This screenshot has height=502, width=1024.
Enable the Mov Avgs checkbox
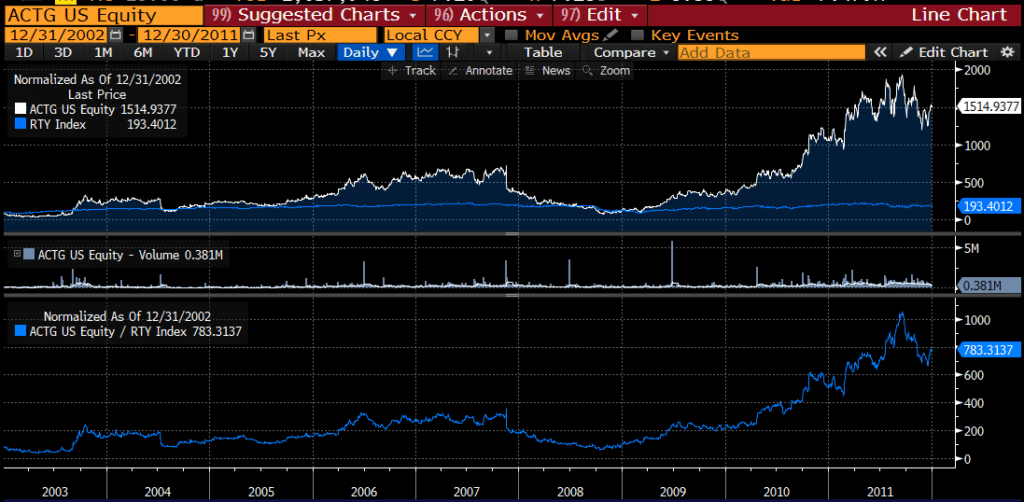513,35
